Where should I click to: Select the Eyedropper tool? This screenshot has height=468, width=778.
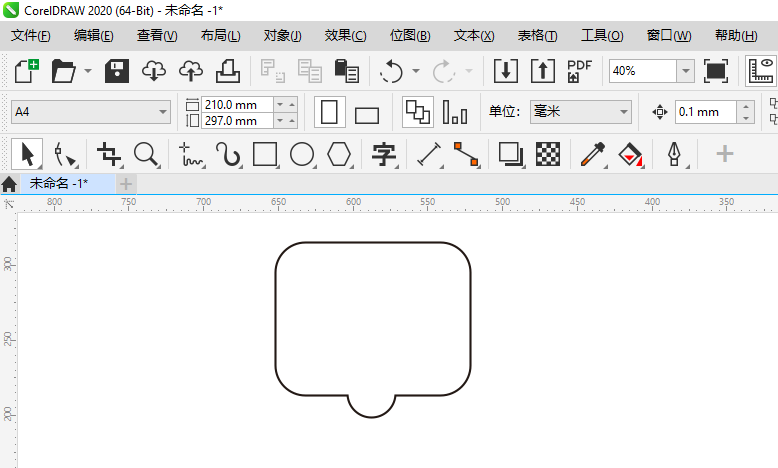(592, 154)
